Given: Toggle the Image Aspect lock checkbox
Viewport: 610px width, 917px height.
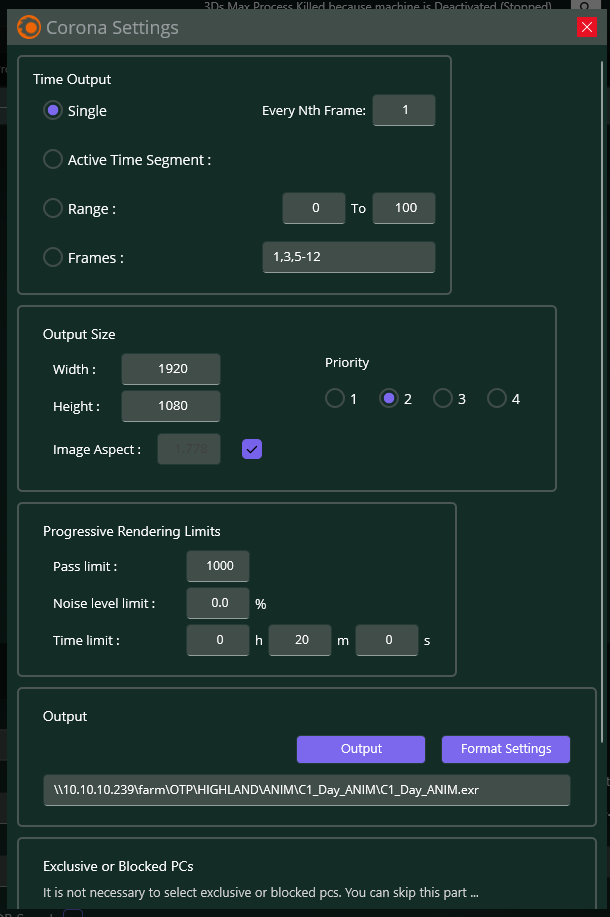Looking at the screenshot, I should [x=252, y=449].
